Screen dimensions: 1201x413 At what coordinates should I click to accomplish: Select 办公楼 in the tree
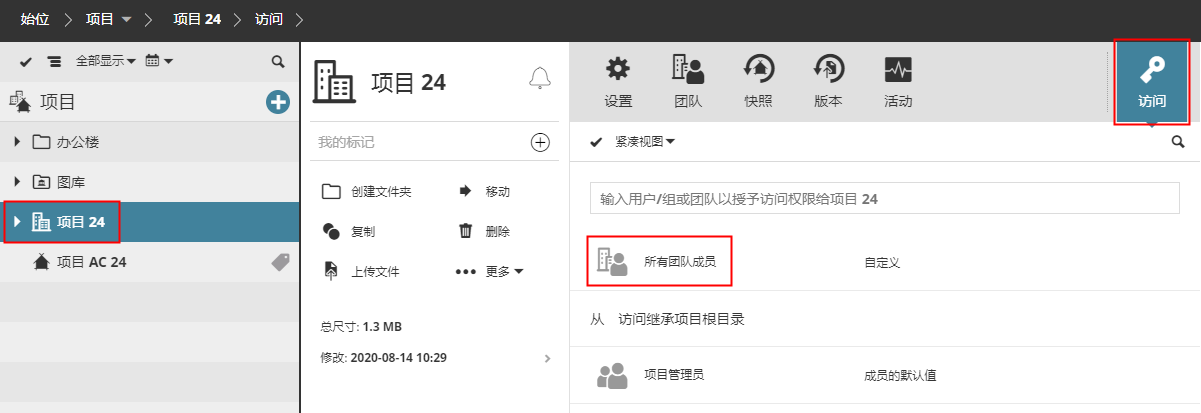tap(78, 142)
